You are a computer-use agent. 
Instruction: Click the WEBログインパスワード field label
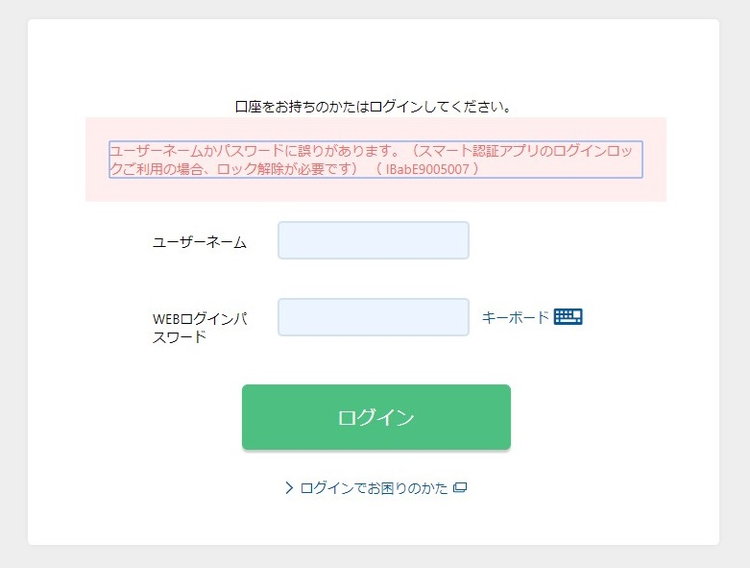click(x=199, y=328)
